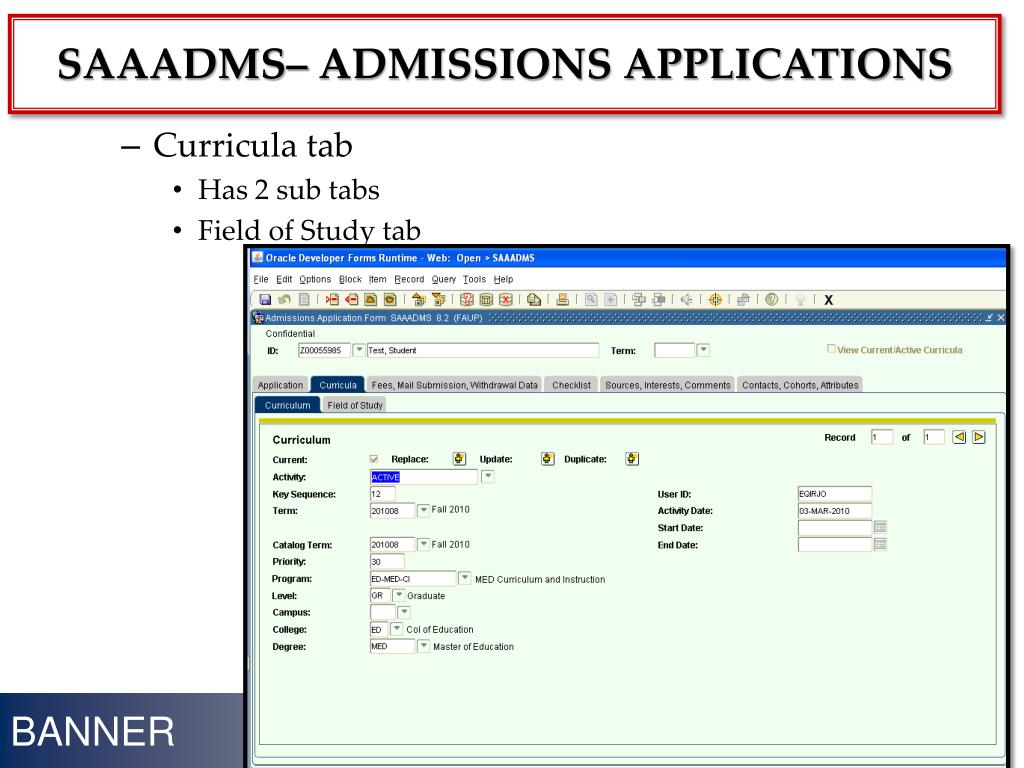Click the orange crosshair target toolbar icon
Screen dimensions: 1024x768
pos(715,300)
